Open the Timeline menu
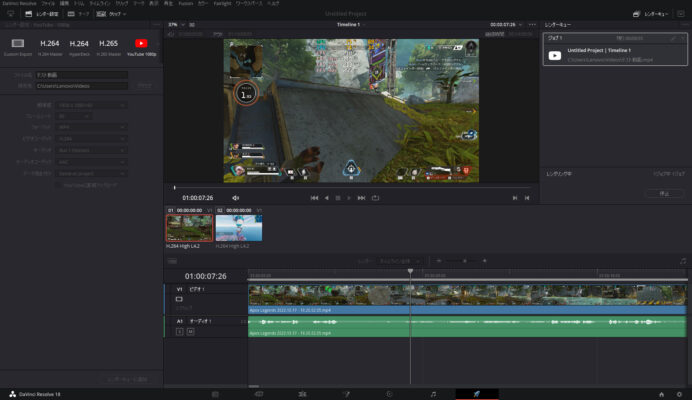The image size is (692, 400). click(x=100, y=3)
